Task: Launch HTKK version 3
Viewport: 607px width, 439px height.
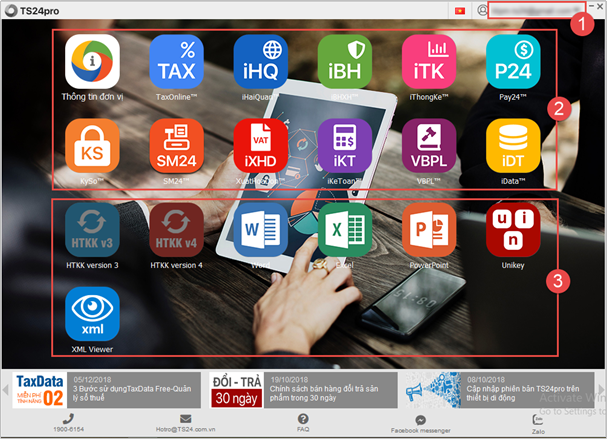Action: coord(92,230)
